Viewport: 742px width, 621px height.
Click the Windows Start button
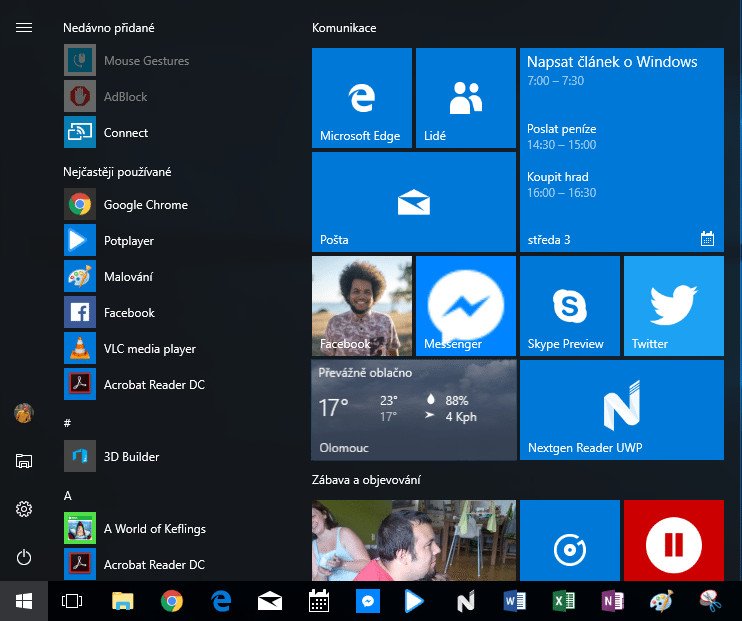pos(24,601)
